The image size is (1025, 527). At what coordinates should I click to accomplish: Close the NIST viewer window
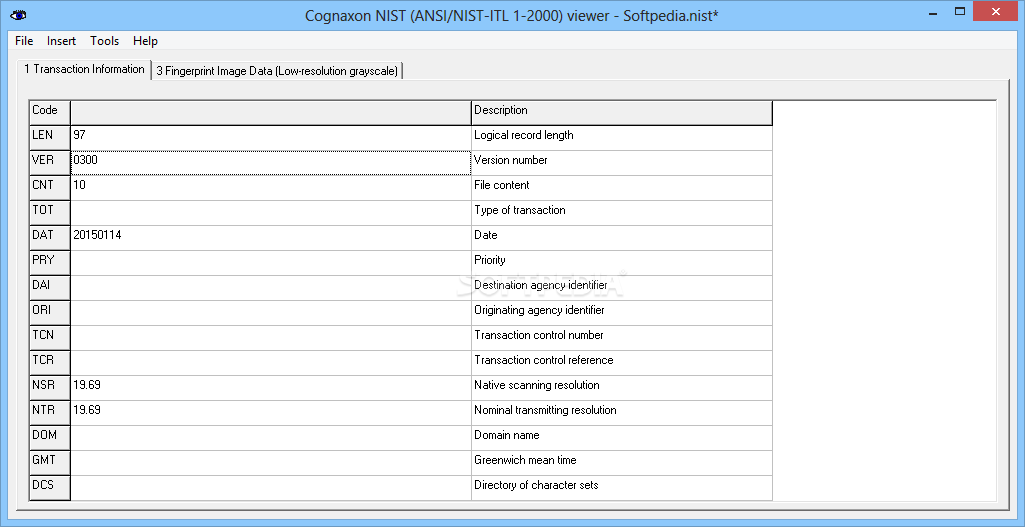click(996, 11)
